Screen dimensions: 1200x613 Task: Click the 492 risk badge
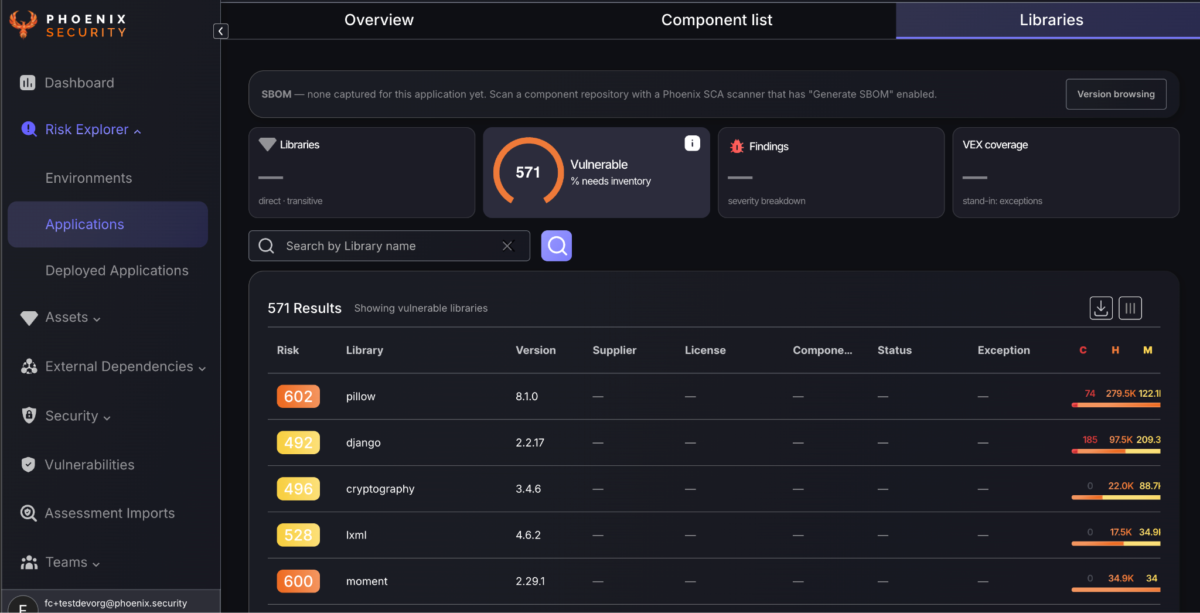pyautogui.click(x=298, y=443)
